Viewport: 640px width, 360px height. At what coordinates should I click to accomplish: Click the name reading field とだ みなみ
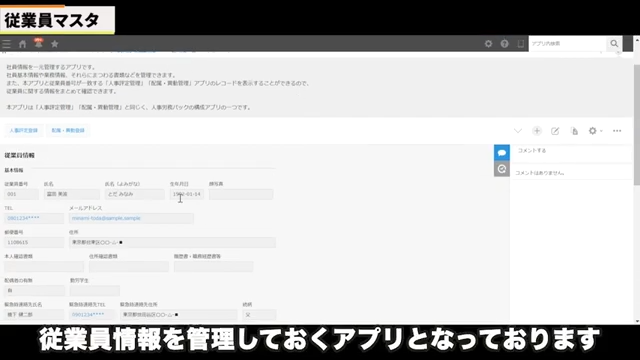pos(135,194)
